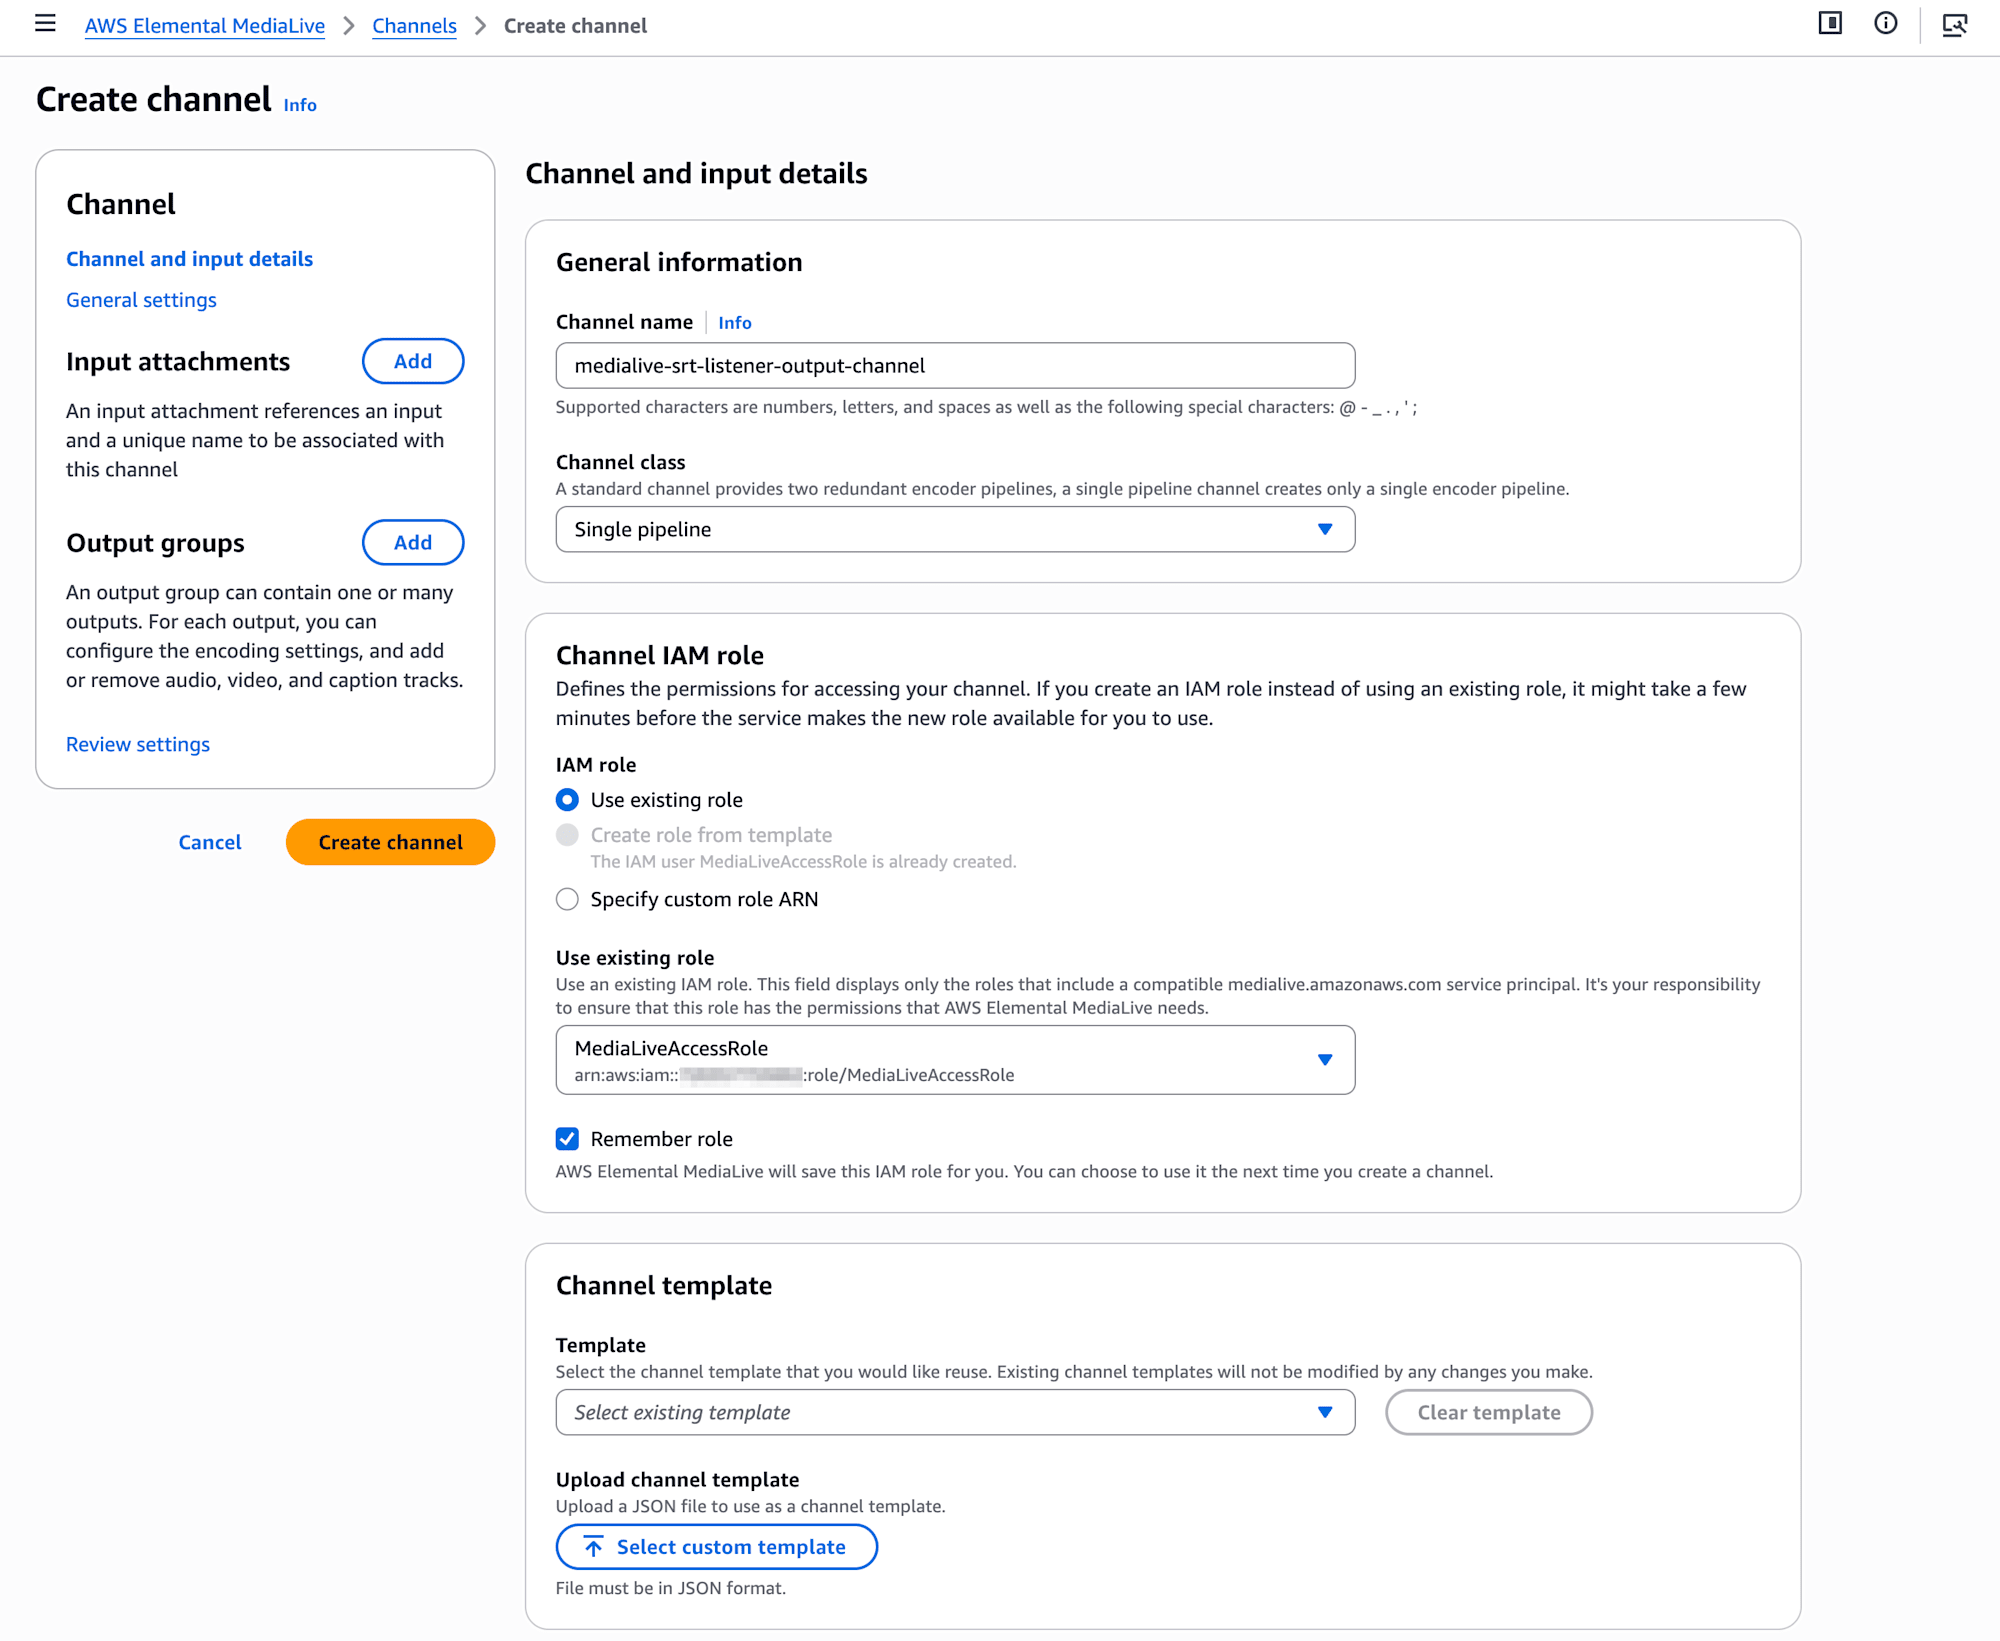Open the info help panel icon

tap(1886, 24)
